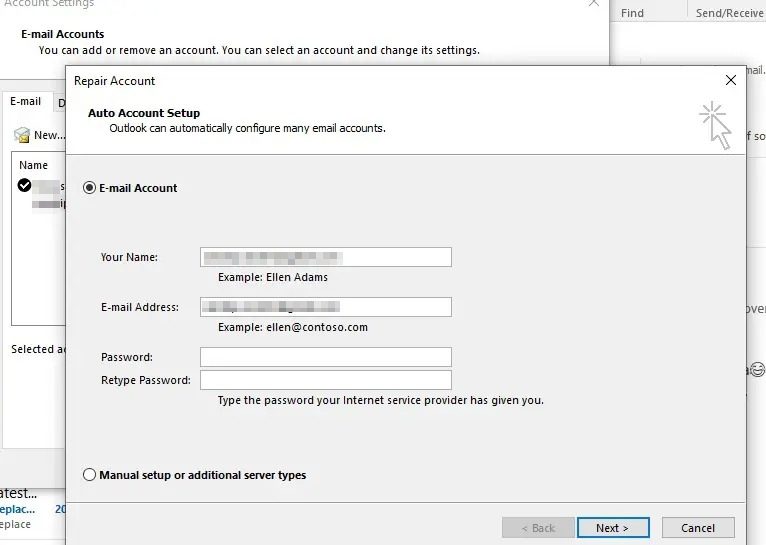This screenshot has height=545, width=766.
Task: Click into the E-mail Address field
Action: click(x=325, y=307)
